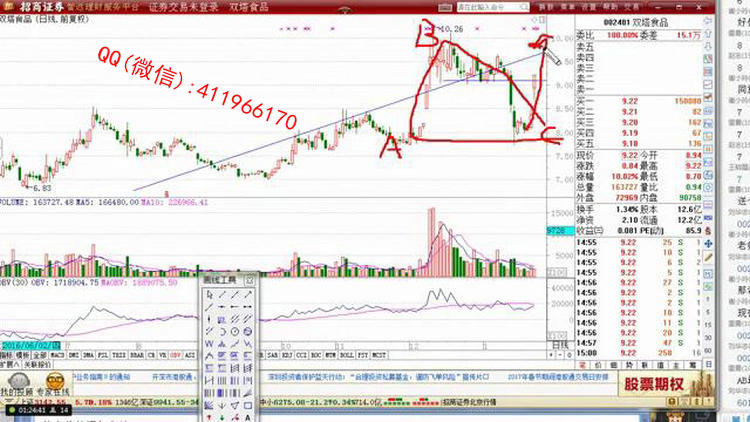Switch chart to 60-minute period

pyautogui.click(x=708, y=351)
